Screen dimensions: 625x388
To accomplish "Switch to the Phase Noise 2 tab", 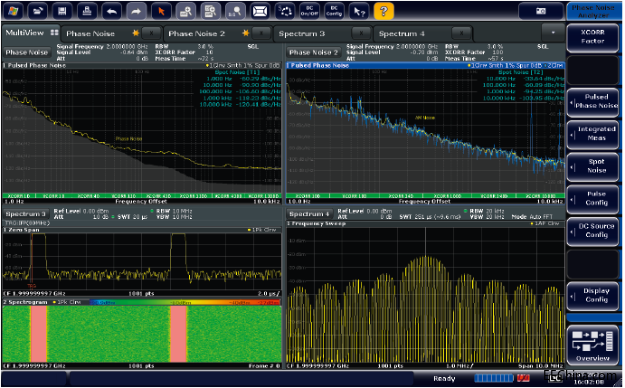I will [197, 33].
